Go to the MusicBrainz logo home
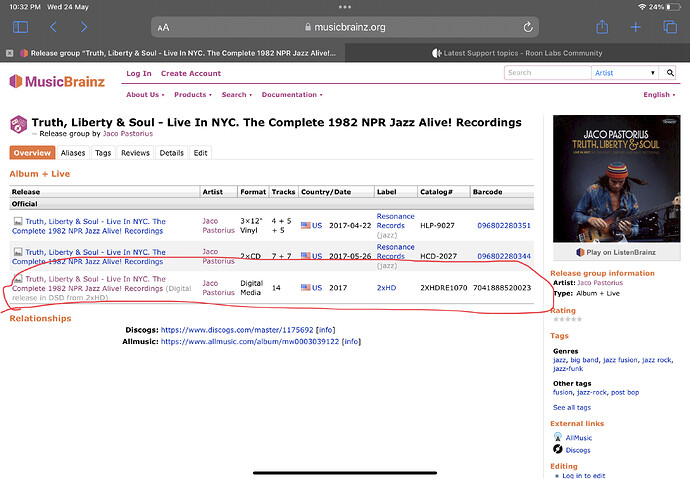This screenshot has height=479, width=690. tap(57, 81)
